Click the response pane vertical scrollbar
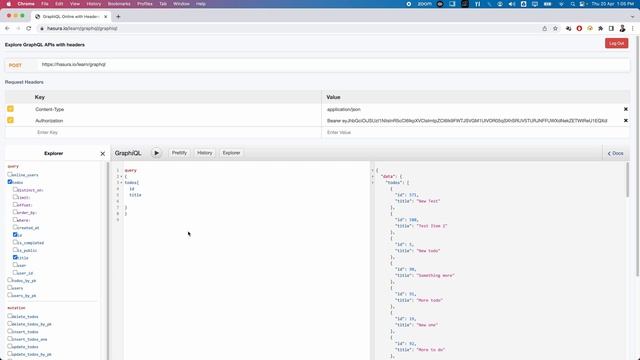Screen dimensions: 640x360 point(627,180)
